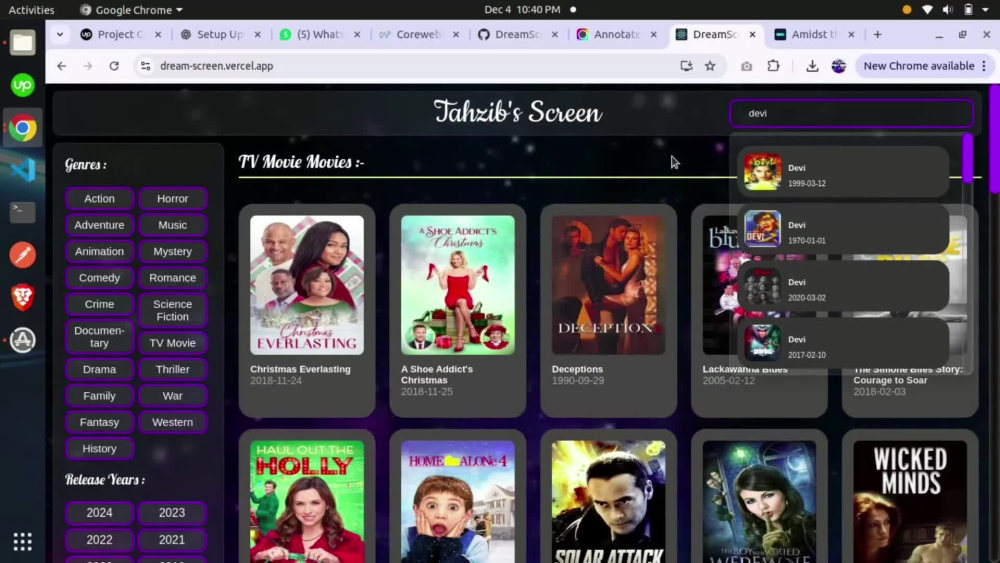Select the Animation genre
Viewport: 1000px width, 563px height.
[99, 251]
